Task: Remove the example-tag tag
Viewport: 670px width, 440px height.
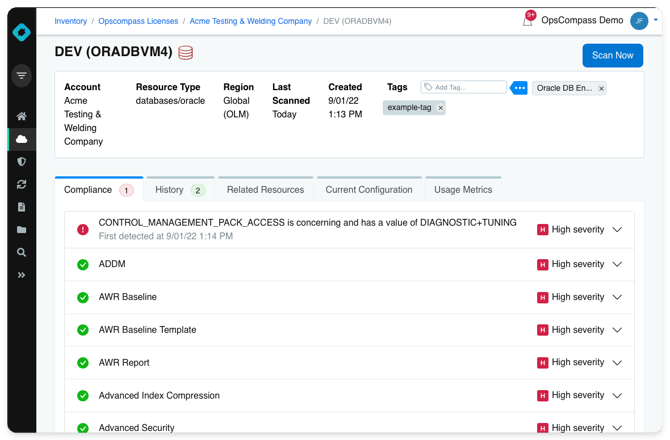Action: 441,108
